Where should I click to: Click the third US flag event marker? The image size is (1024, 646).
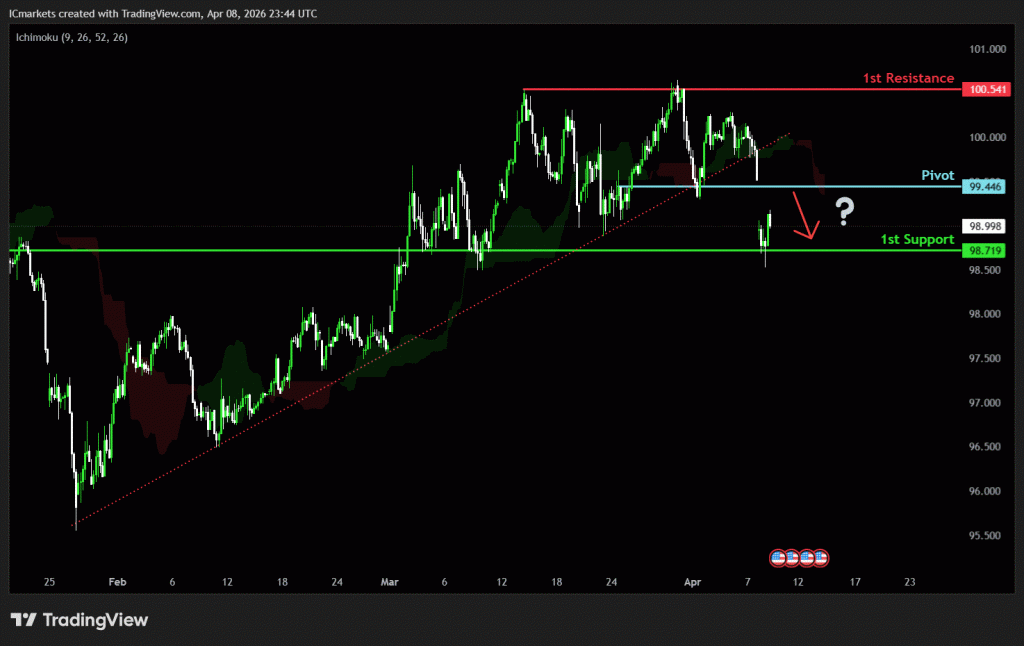click(805, 557)
